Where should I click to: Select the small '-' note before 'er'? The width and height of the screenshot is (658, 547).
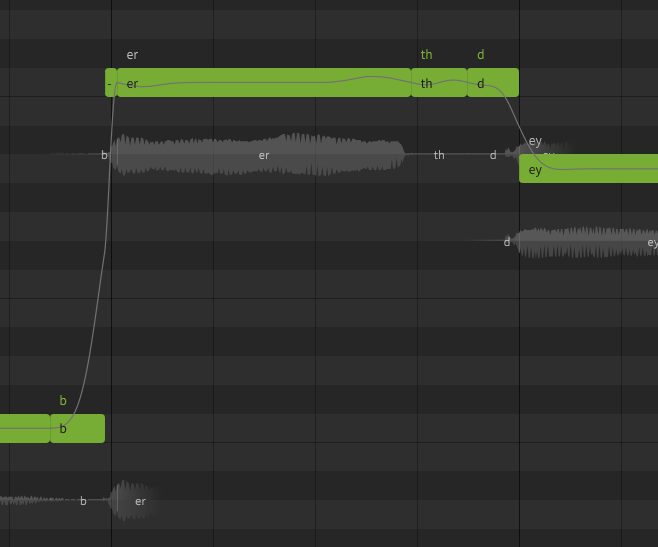111,83
